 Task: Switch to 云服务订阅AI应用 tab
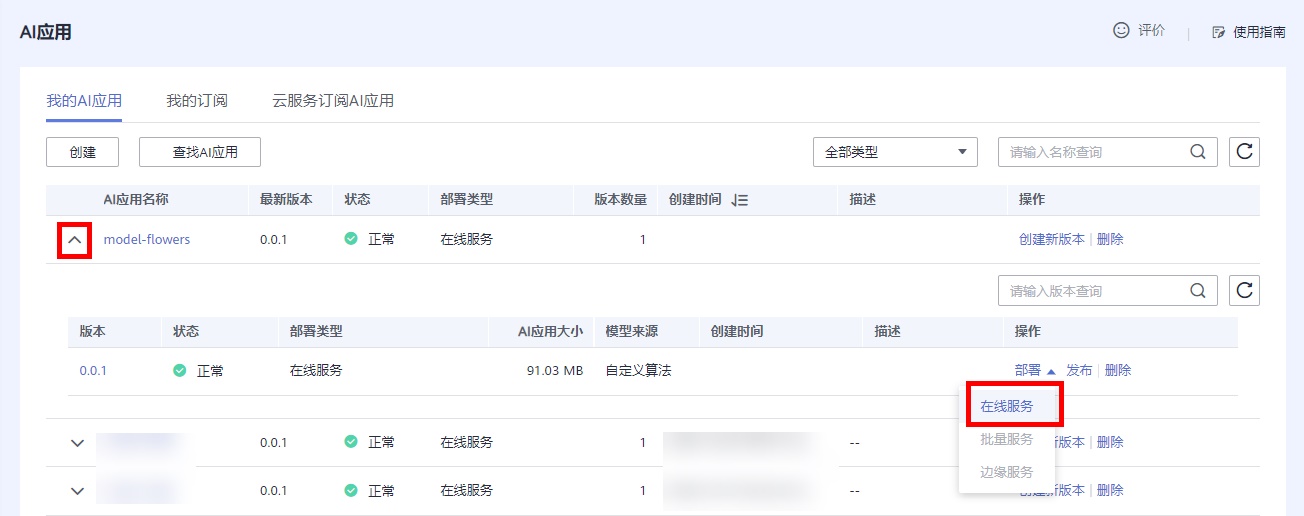coord(333,100)
